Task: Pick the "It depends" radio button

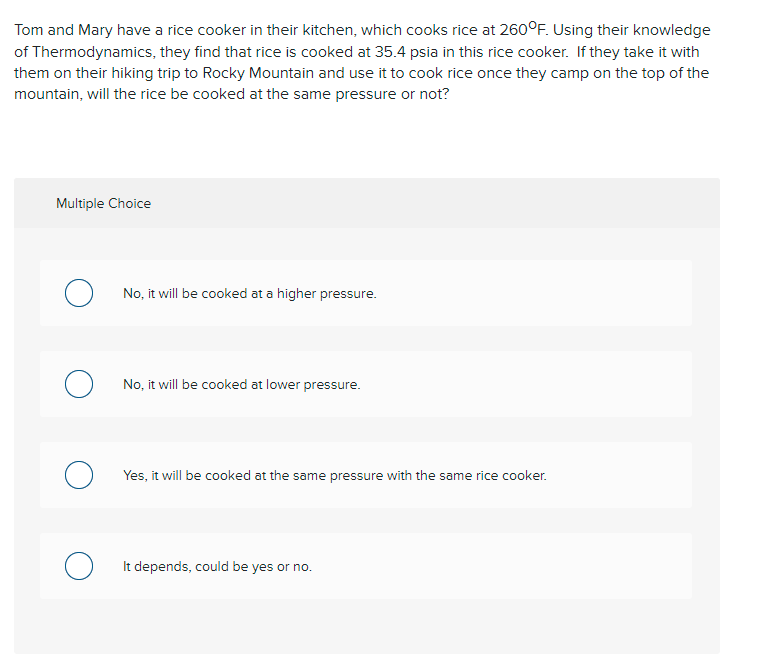Action: [x=79, y=566]
